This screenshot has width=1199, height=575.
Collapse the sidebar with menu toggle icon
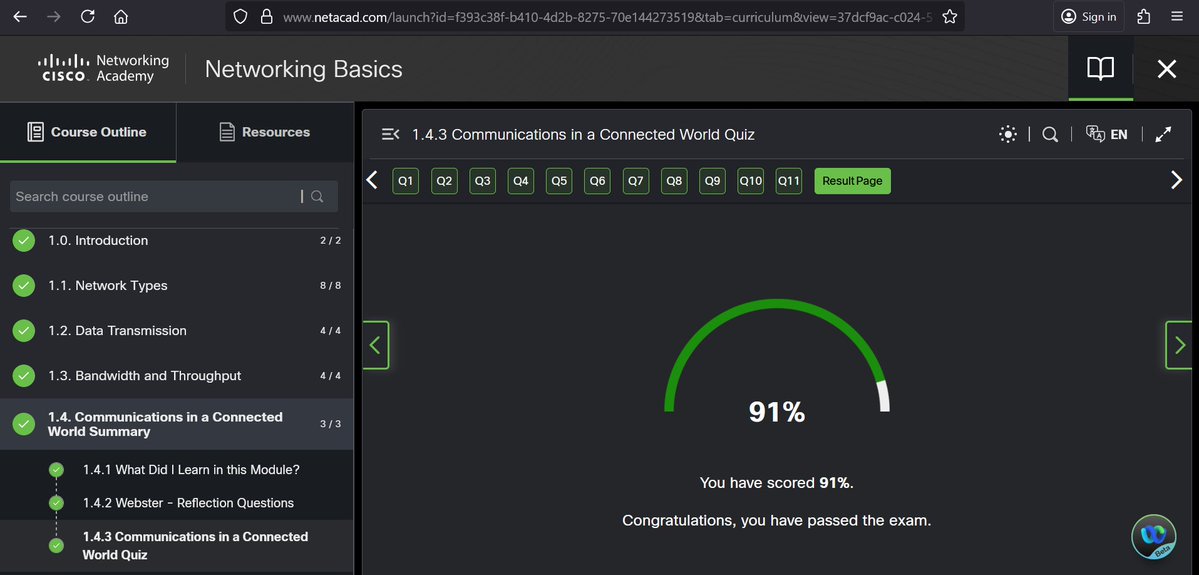pos(390,135)
